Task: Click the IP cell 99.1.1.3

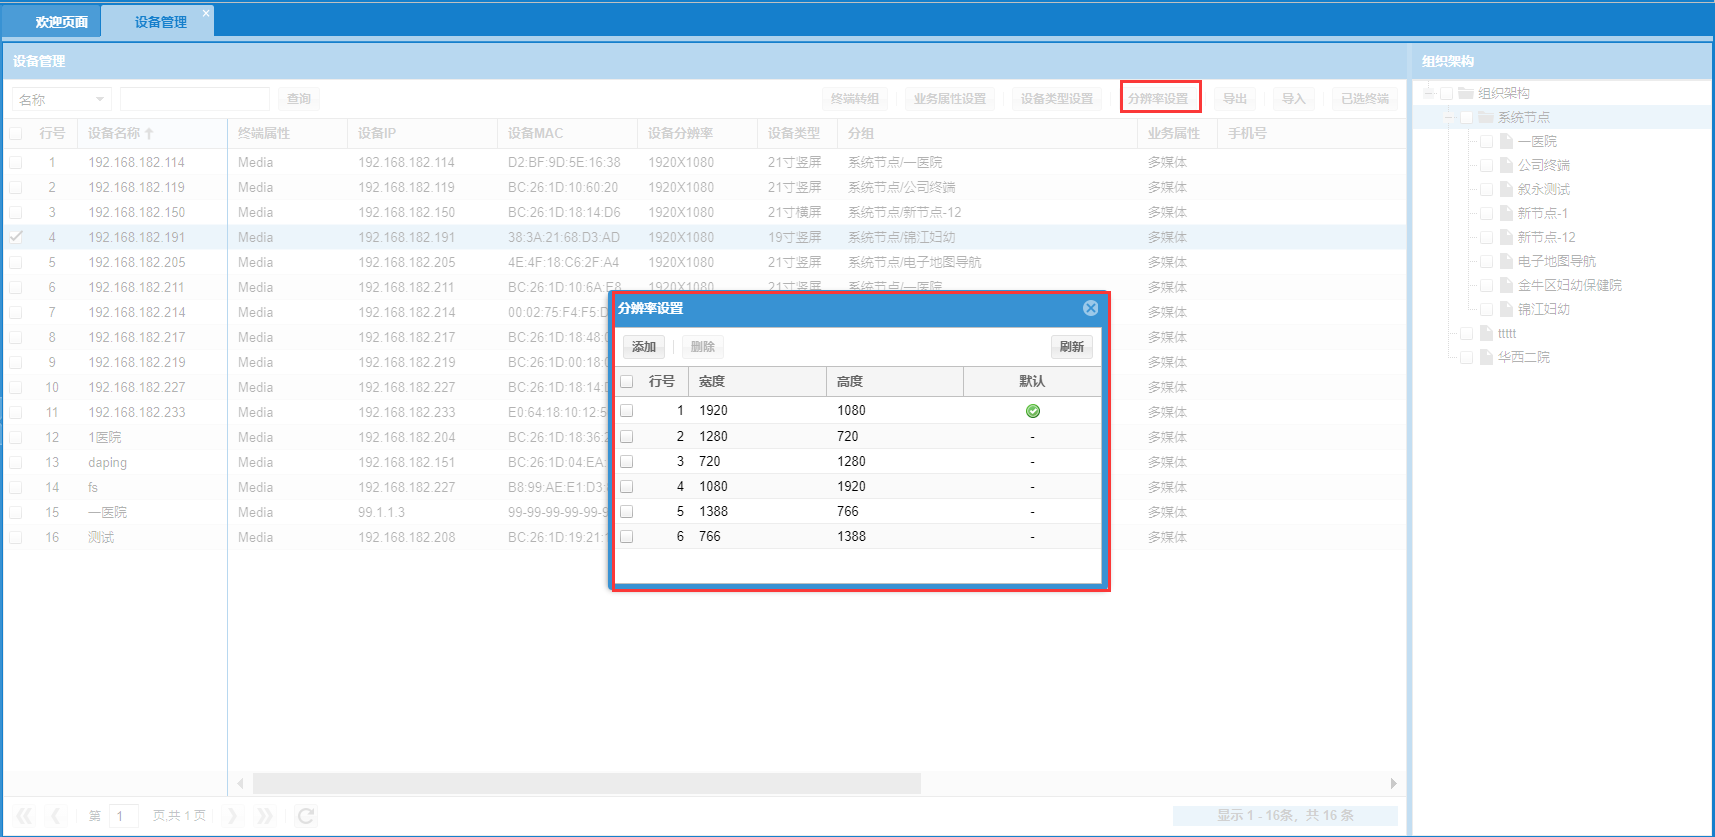Action: pyautogui.click(x=381, y=512)
